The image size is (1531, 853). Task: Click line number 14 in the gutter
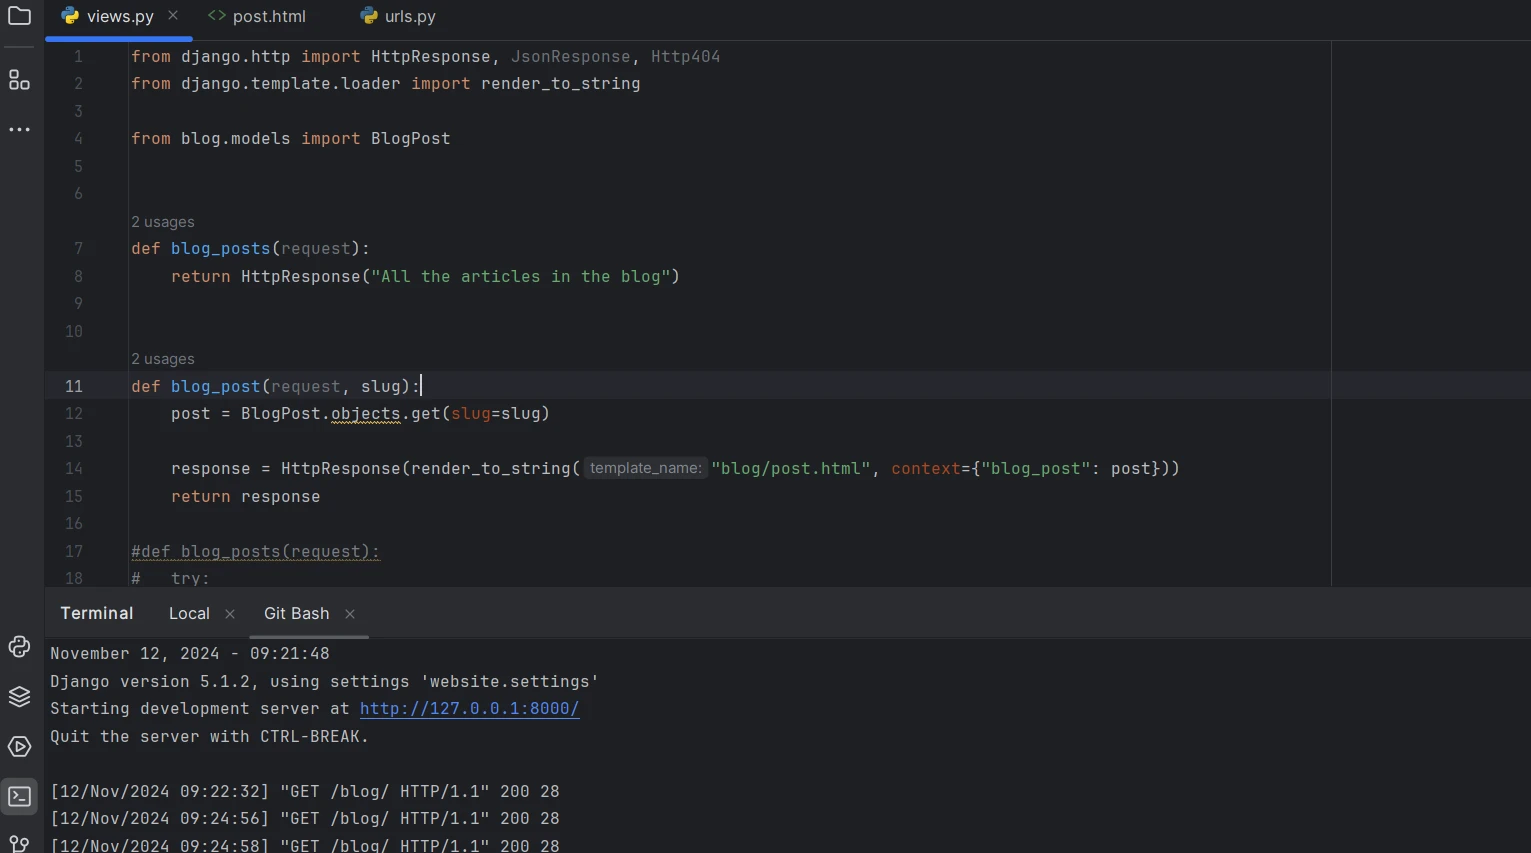pyautogui.click(x=74, y=469)
